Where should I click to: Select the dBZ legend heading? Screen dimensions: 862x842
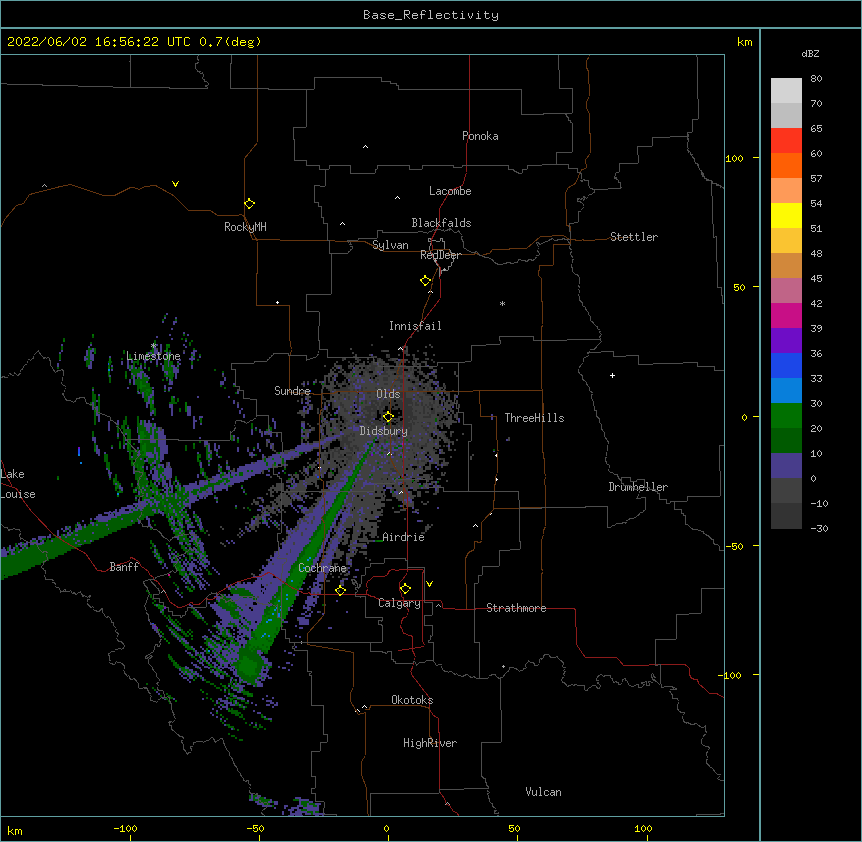(x=810, y=54)
